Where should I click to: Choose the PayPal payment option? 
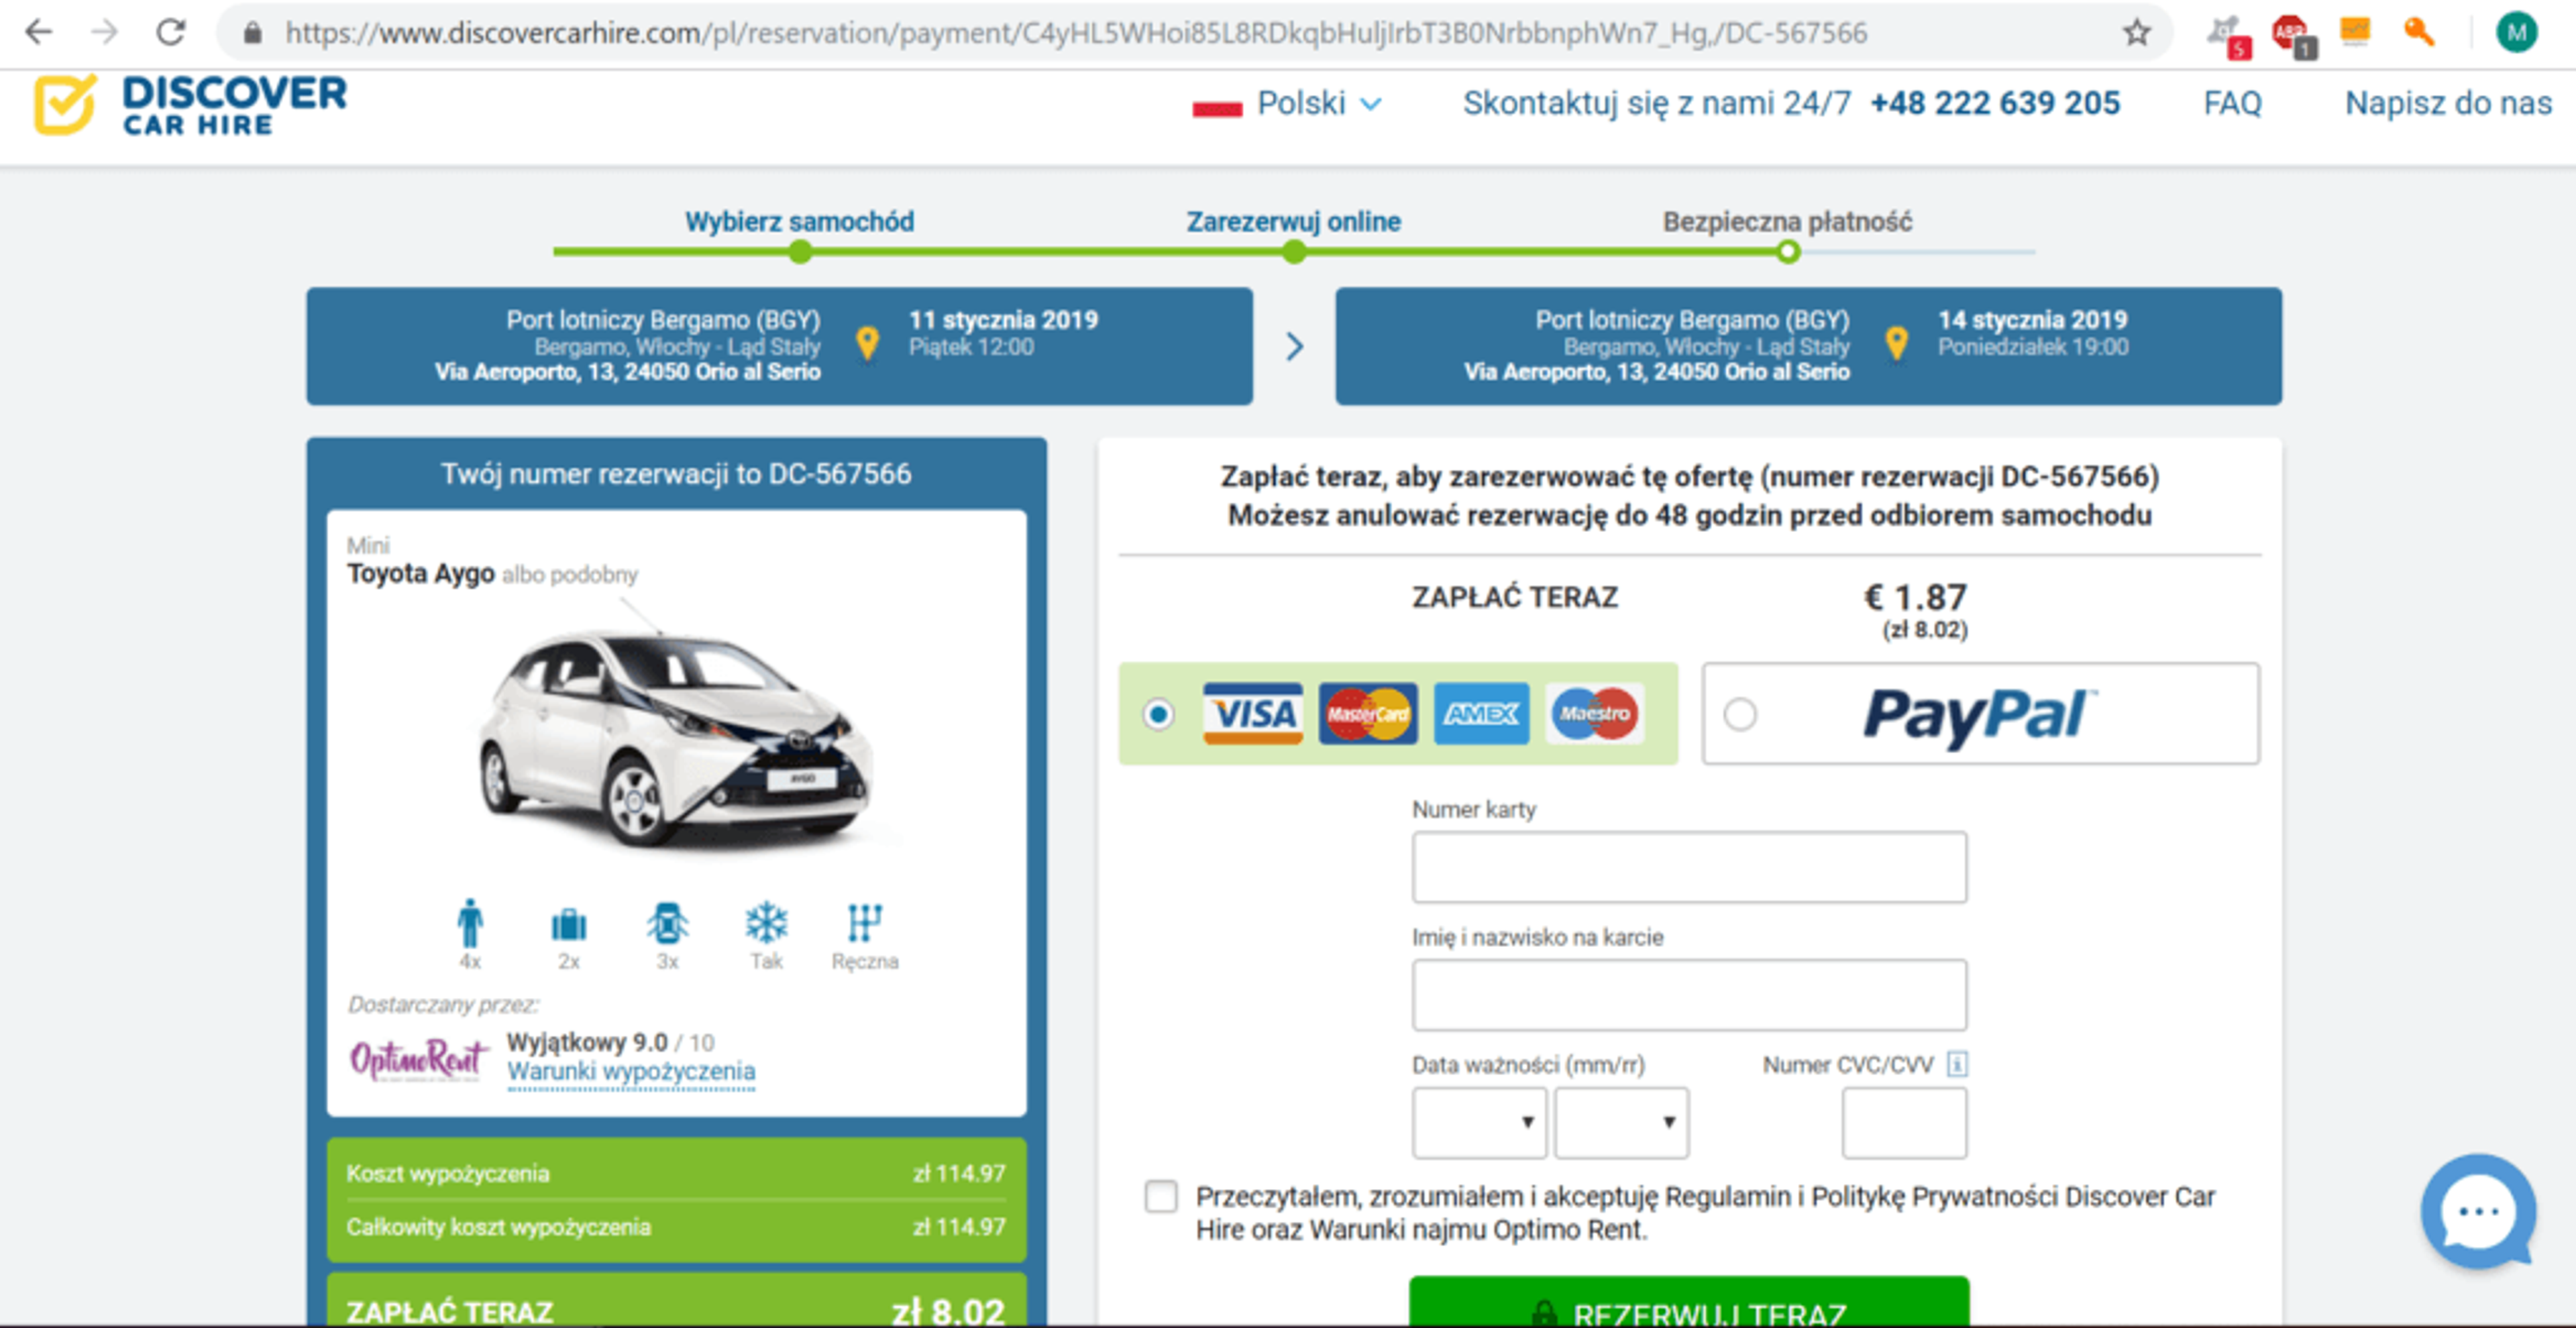coord(1740,714)
